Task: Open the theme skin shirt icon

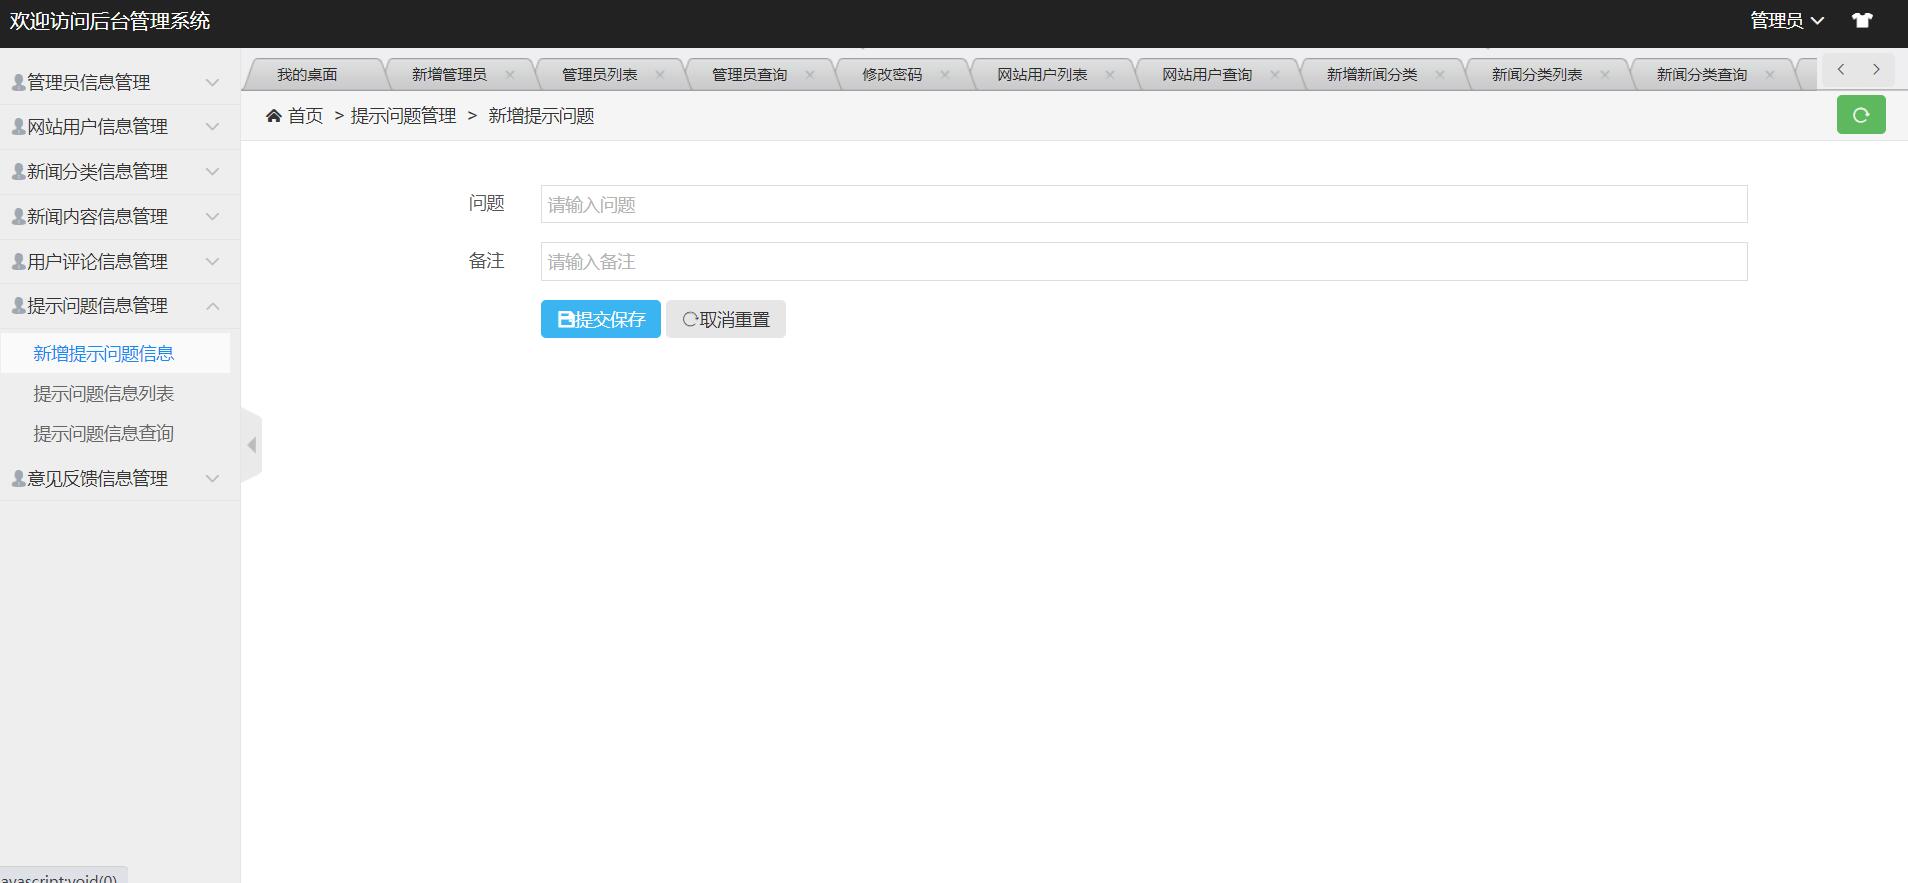Action: [x=1862, y=20]
